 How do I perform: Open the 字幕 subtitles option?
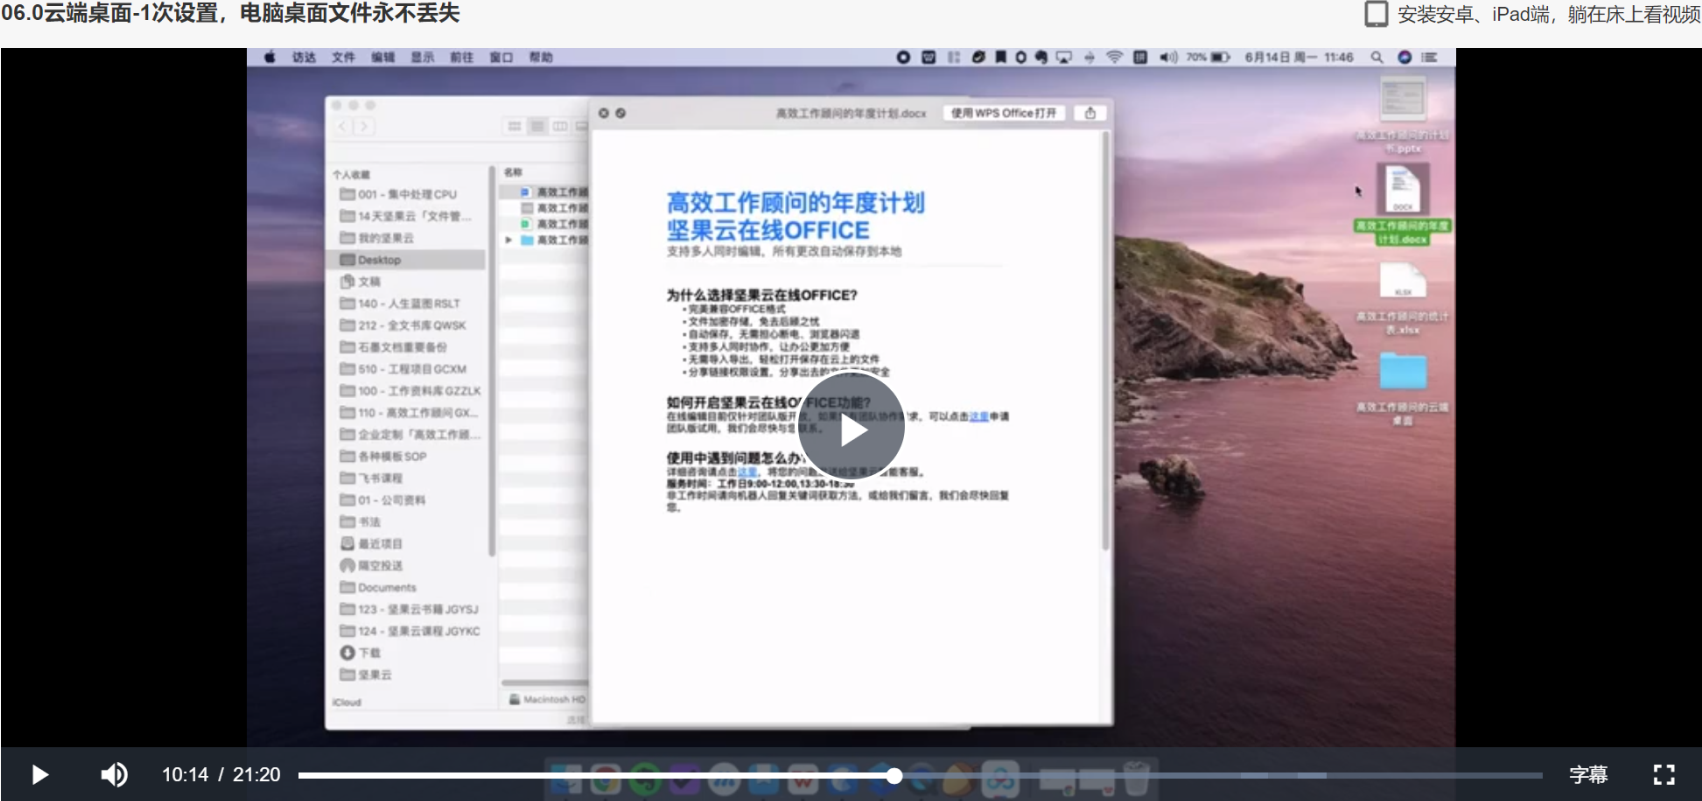(1588, 775)
